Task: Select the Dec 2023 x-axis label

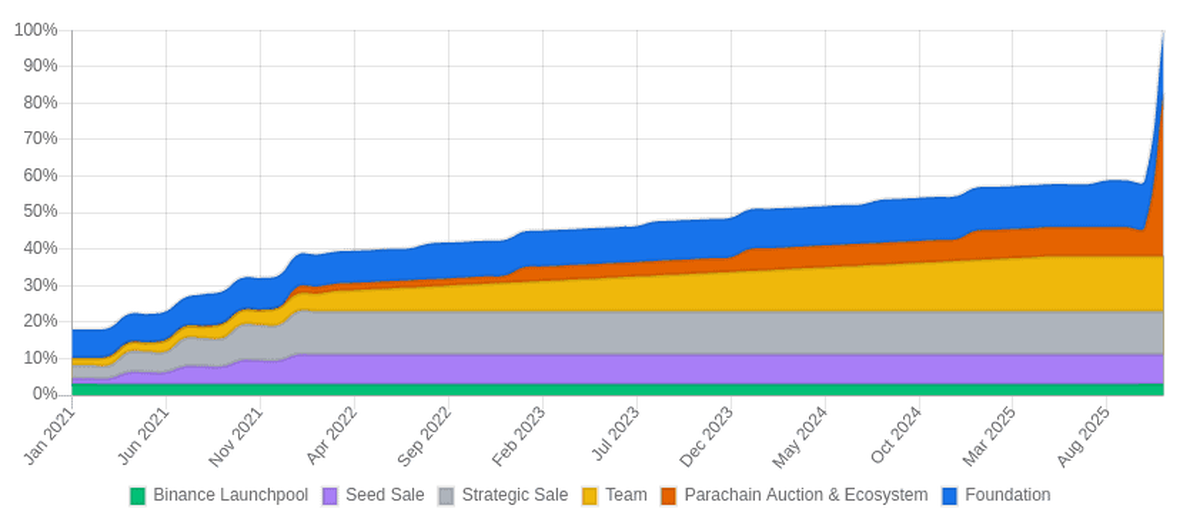Action: point(710,437)
